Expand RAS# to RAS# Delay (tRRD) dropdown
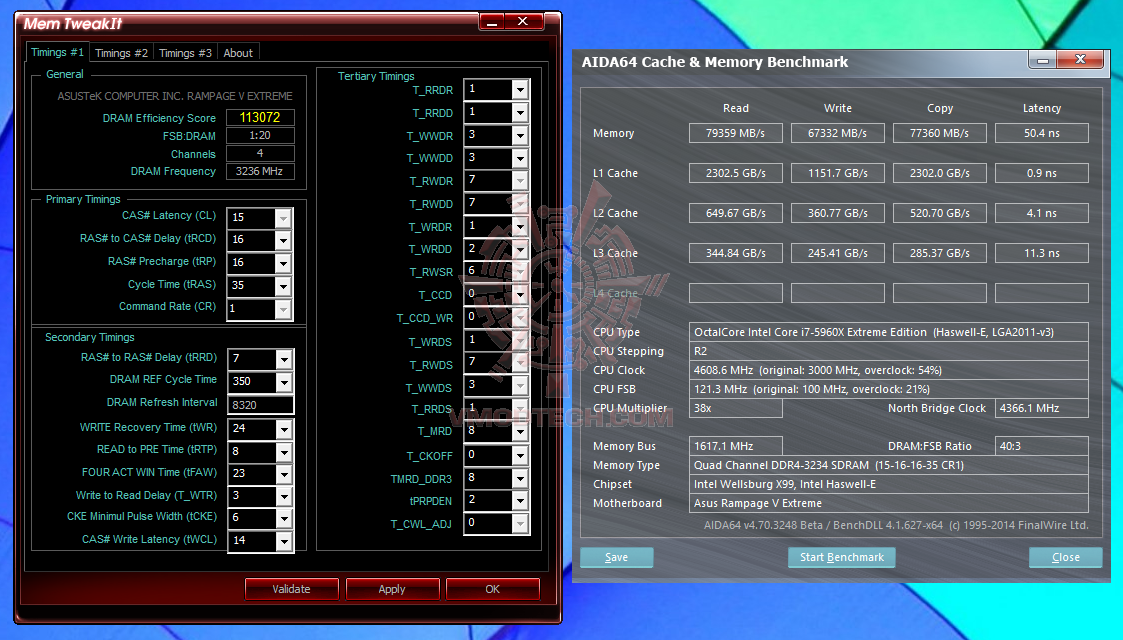Image resolution: width=1123 pixels, height=640 pixels. pos(284,359)
